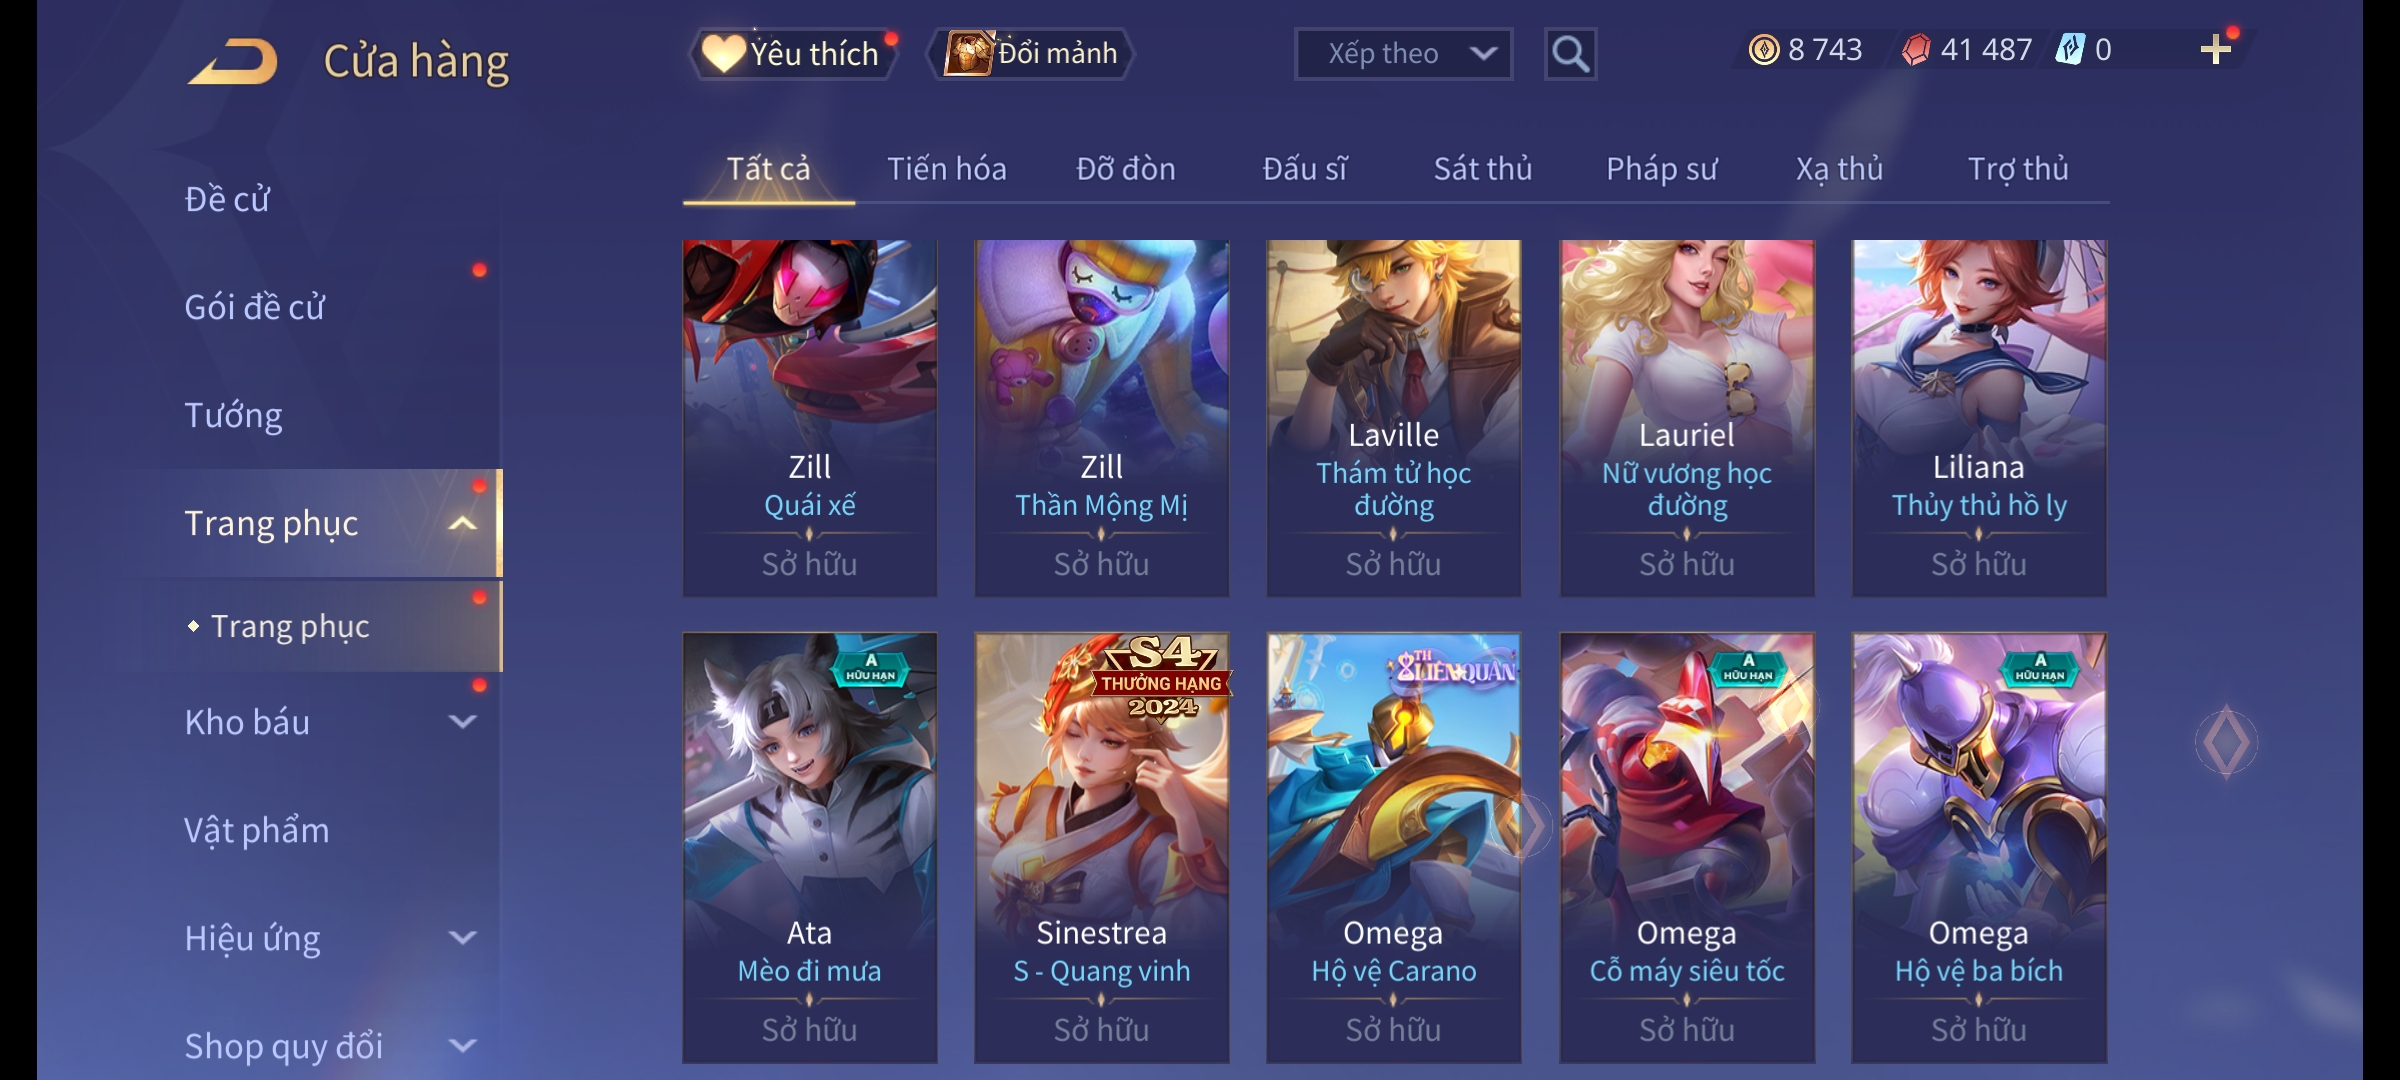Open Tướng in the sidebar
This screenshot has width=2400, height=1080.
point(234,415)
